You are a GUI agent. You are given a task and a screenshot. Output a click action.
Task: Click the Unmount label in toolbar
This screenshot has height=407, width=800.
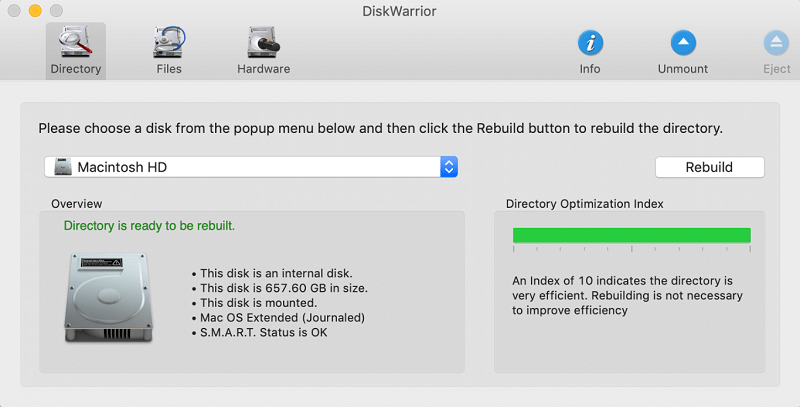(682, 69)
